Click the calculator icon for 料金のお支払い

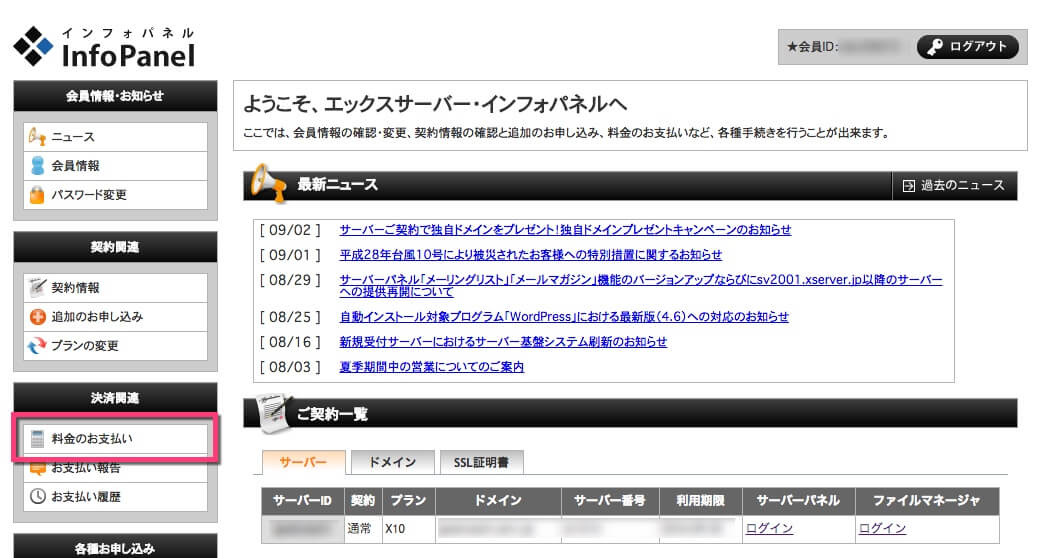[x=37, y=439]
